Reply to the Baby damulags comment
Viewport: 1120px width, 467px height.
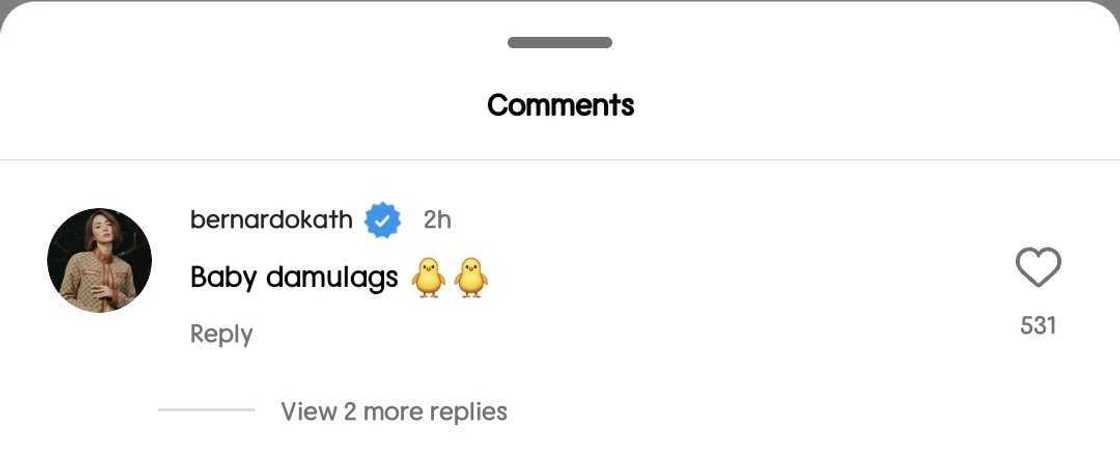(x=221, y=334)
